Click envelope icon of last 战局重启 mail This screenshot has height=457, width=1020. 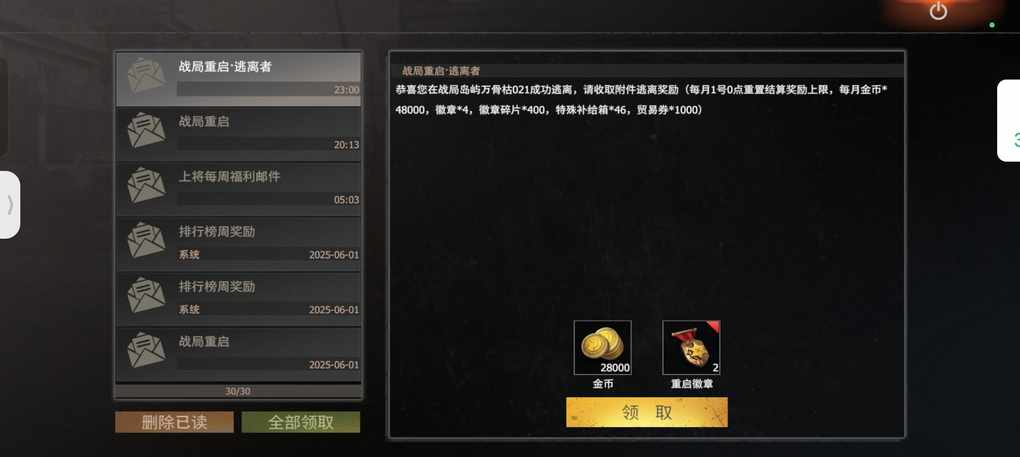[146, 350]
